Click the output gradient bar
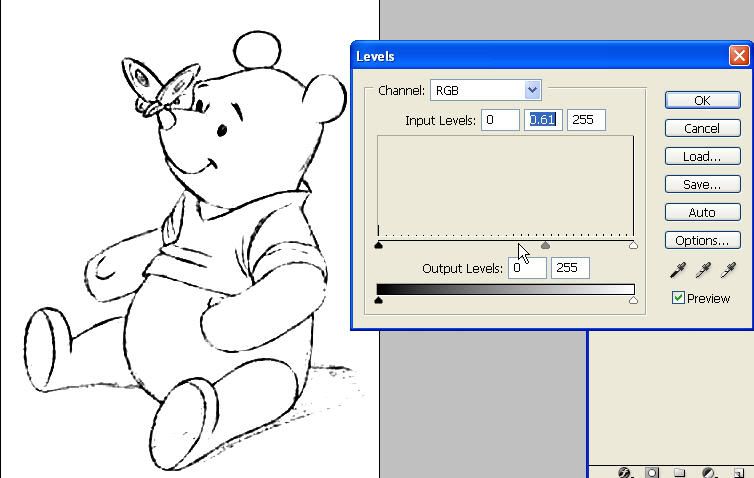This screenshot has height=478, width=754. point(505,289)
